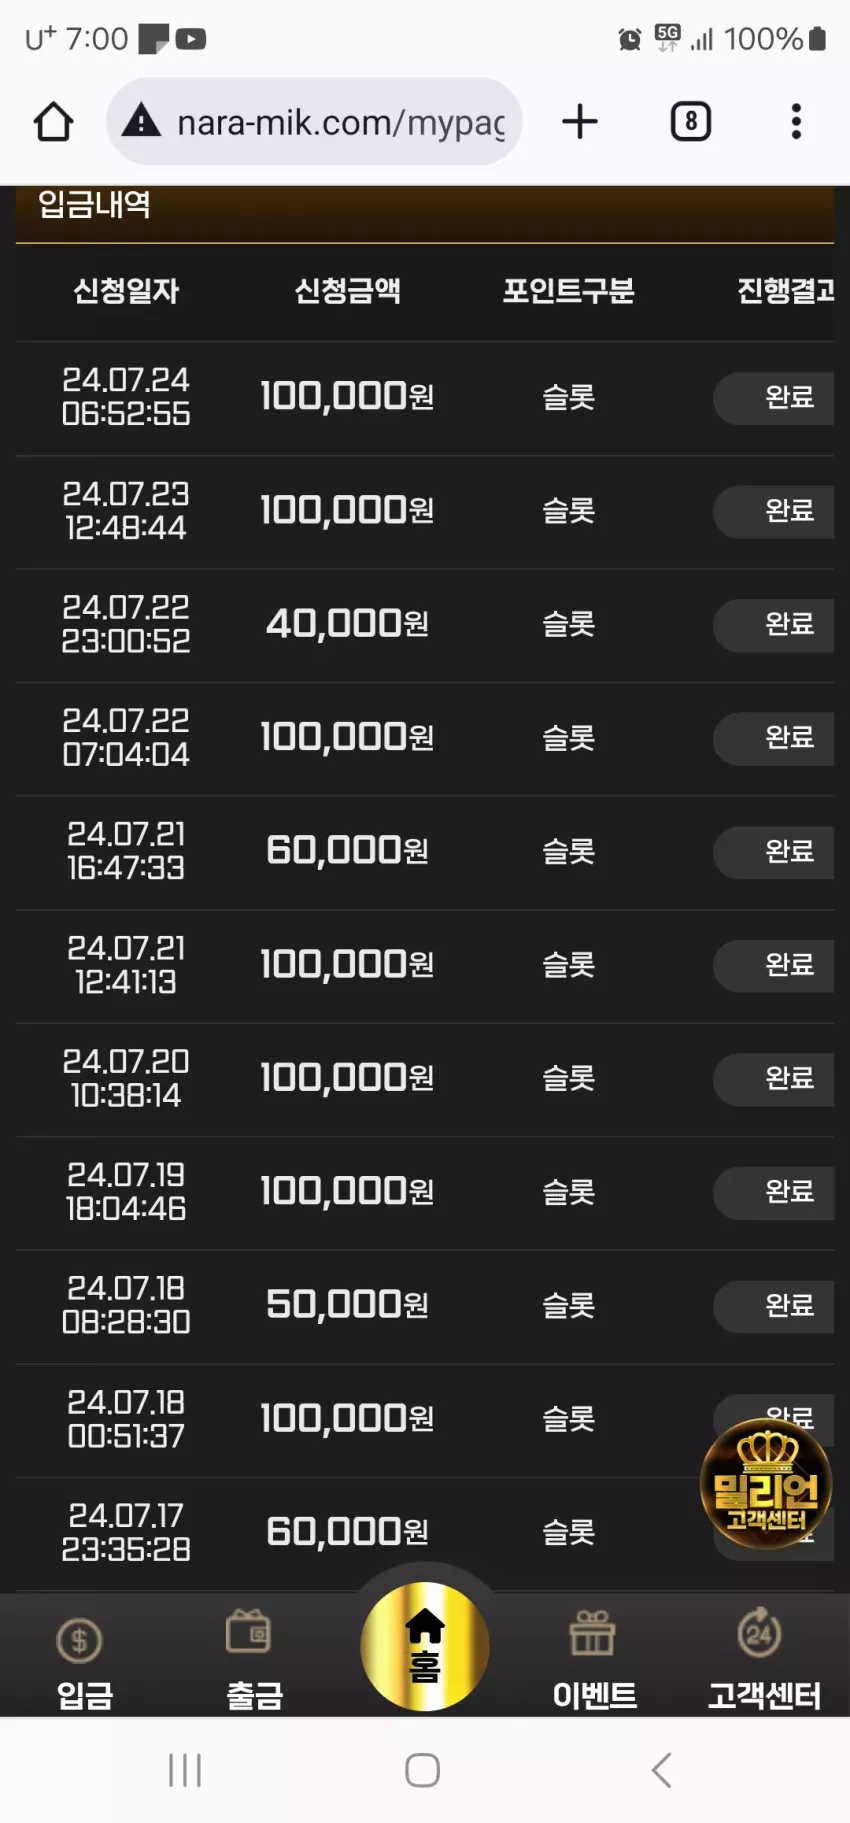
Task: Open the browser three-dot menu
Action: [x=796, y=122]
